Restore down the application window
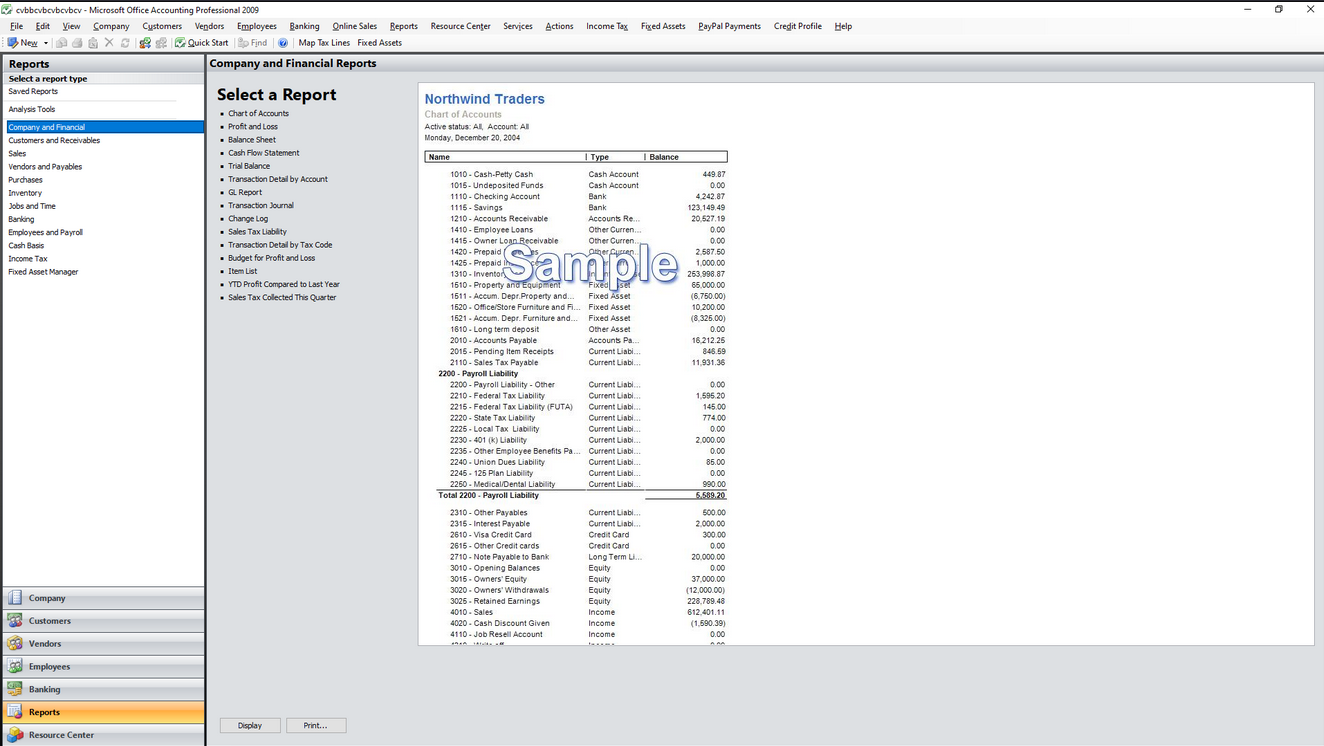This screenshot has width=1324, height=746. click(x=1278, y=9)
